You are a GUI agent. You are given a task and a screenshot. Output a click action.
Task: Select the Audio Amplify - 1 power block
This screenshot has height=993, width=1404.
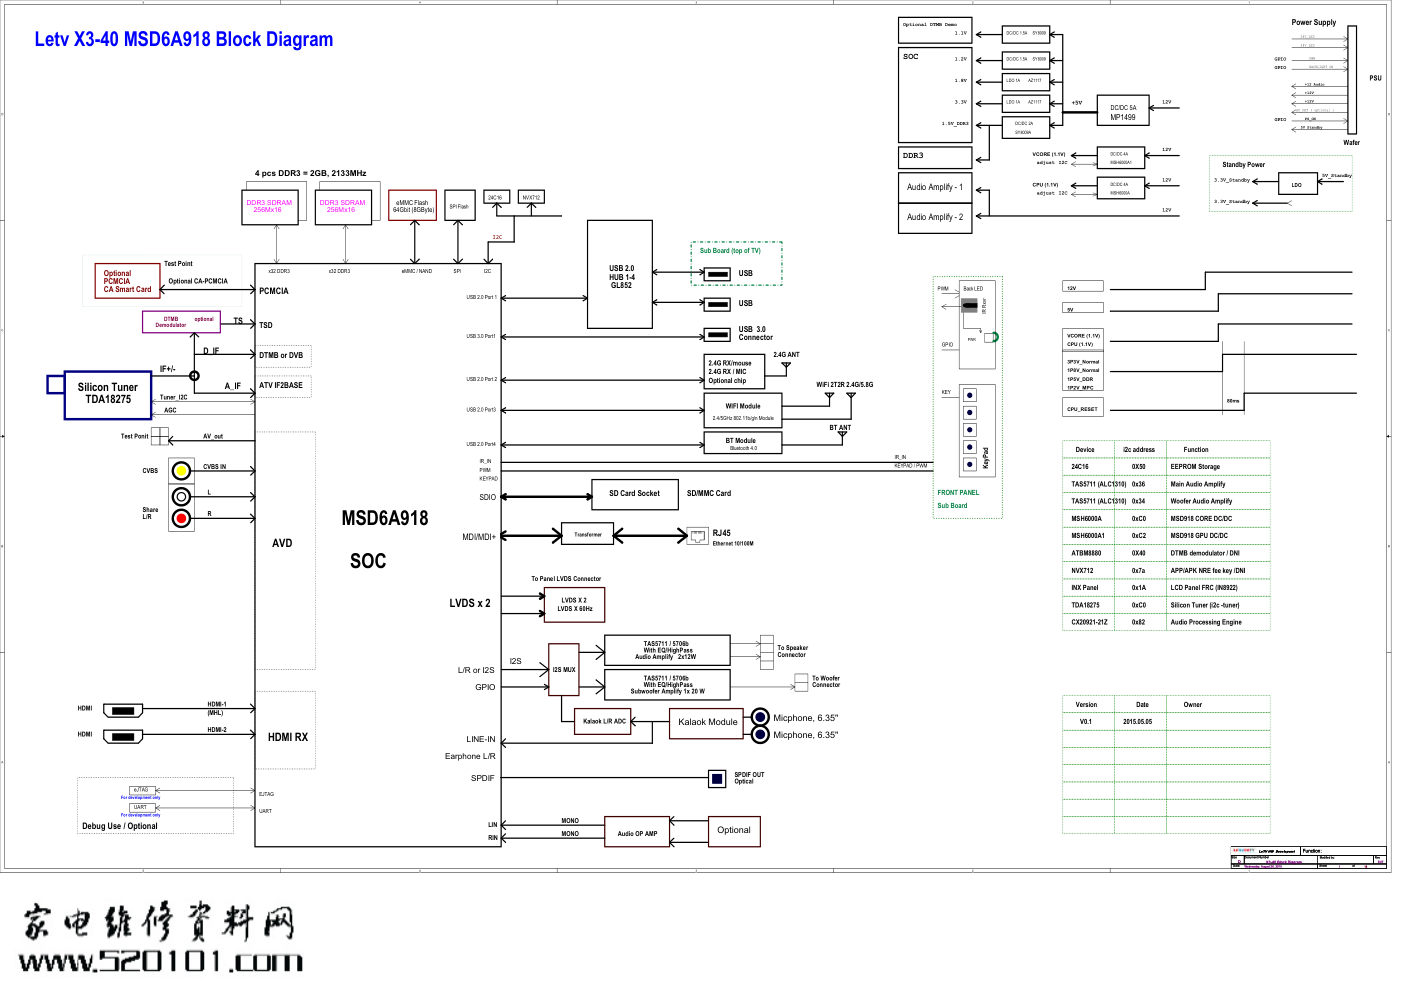935,187
